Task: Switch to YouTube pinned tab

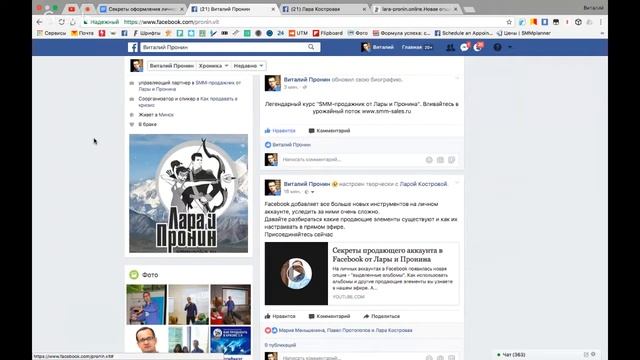Action: 72,9
